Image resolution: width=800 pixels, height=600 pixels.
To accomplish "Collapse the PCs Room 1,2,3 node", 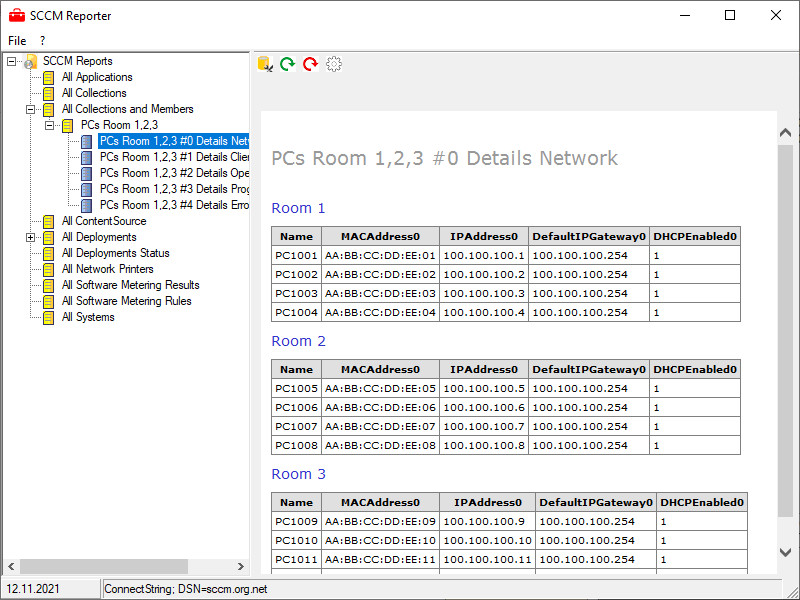I will coord(49,125).
